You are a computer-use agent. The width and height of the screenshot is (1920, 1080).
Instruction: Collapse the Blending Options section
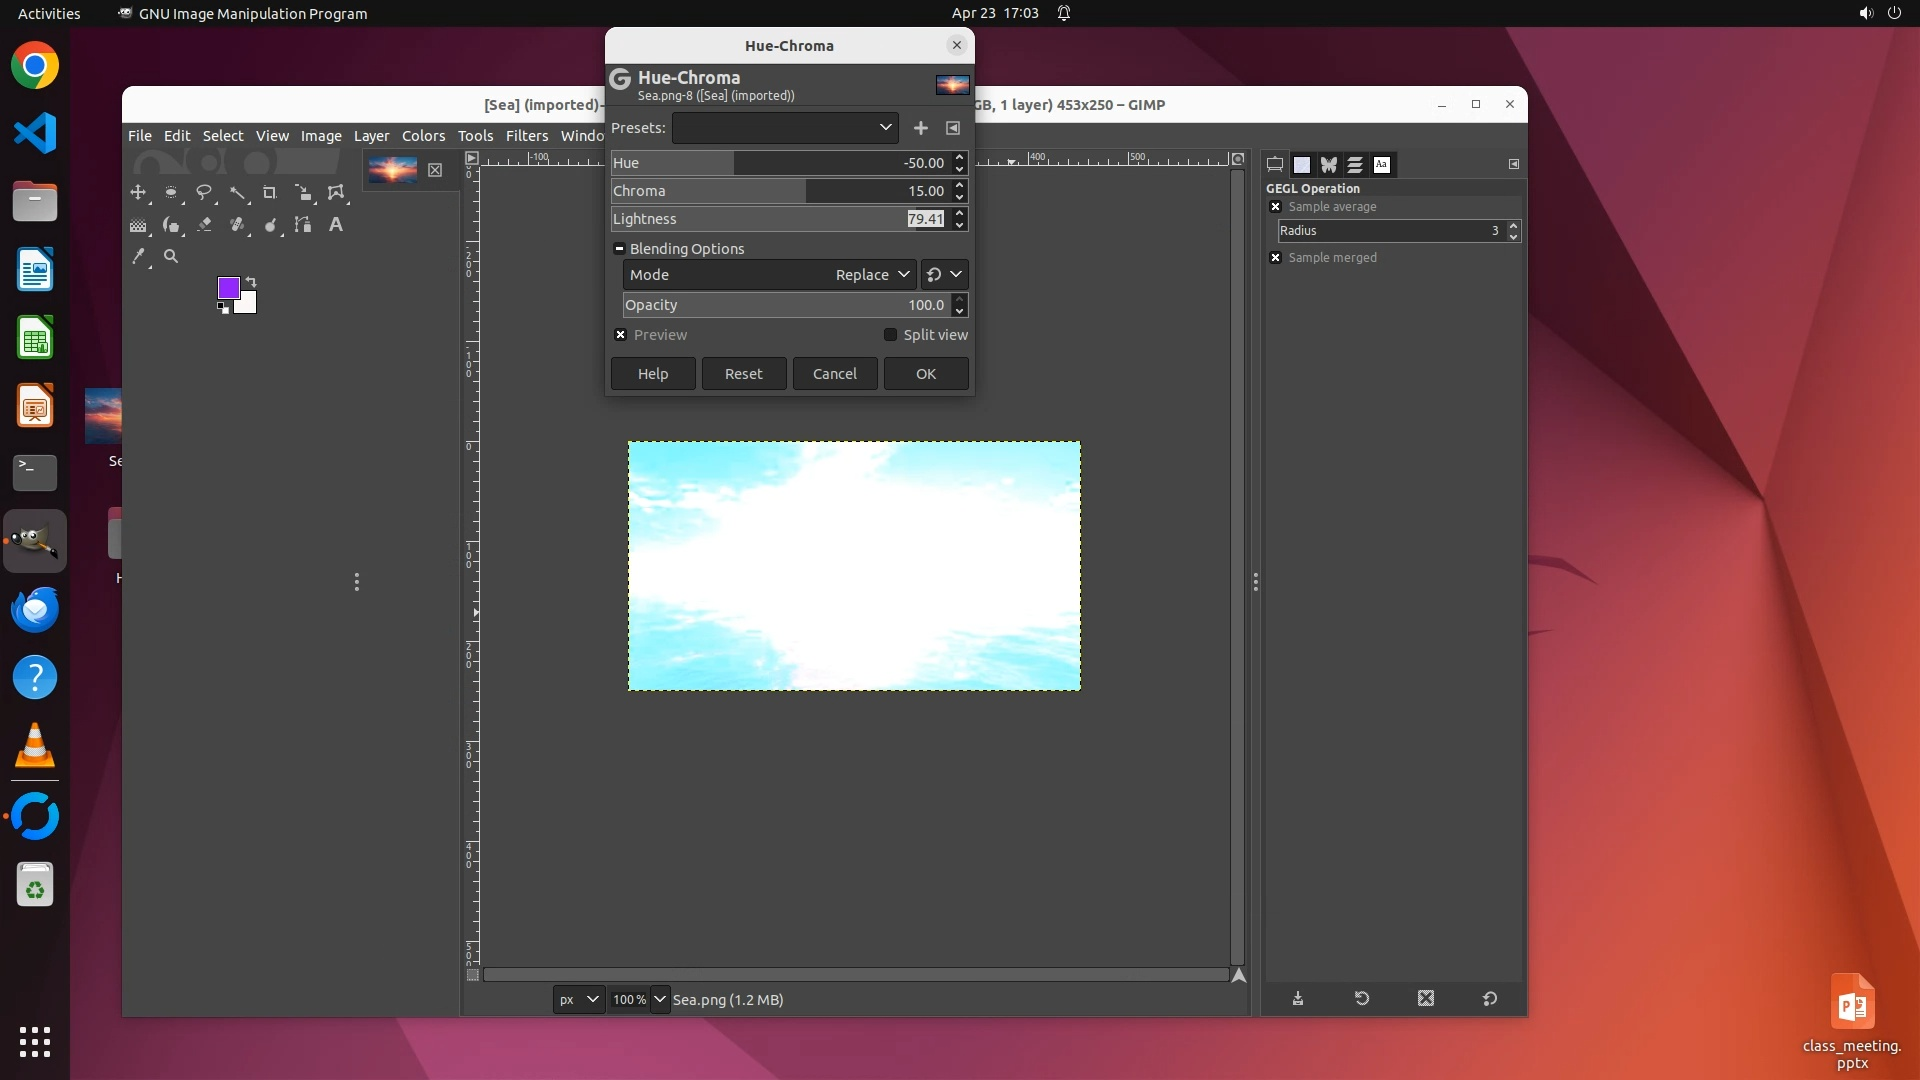pyautogui.click(x=619, y=249)
